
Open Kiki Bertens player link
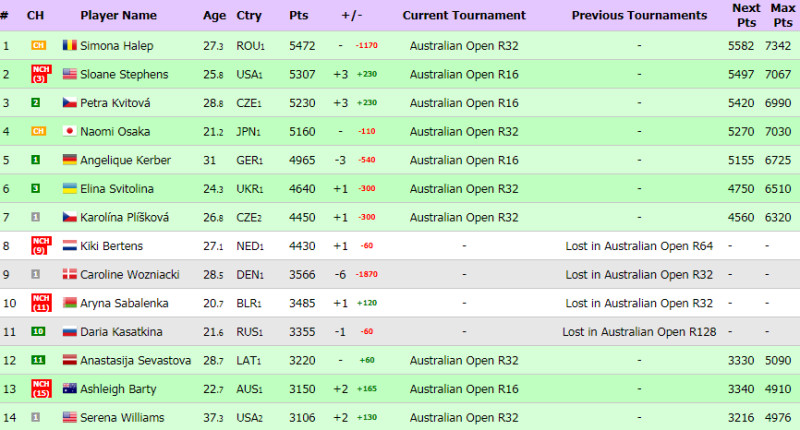point(111,246)
